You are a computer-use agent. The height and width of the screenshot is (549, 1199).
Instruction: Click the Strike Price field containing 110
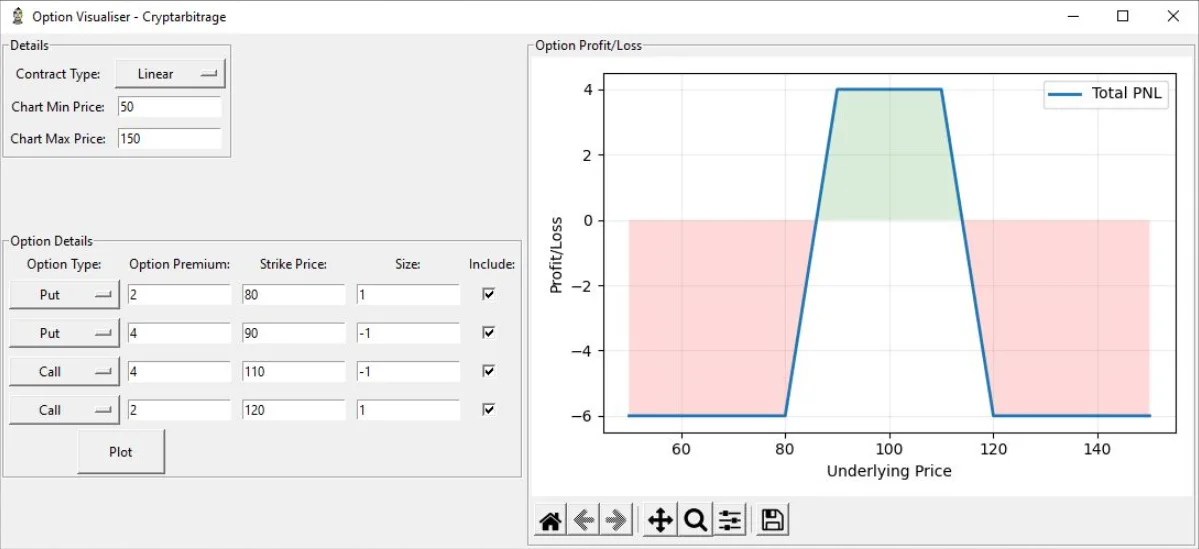tap(294, 372)
